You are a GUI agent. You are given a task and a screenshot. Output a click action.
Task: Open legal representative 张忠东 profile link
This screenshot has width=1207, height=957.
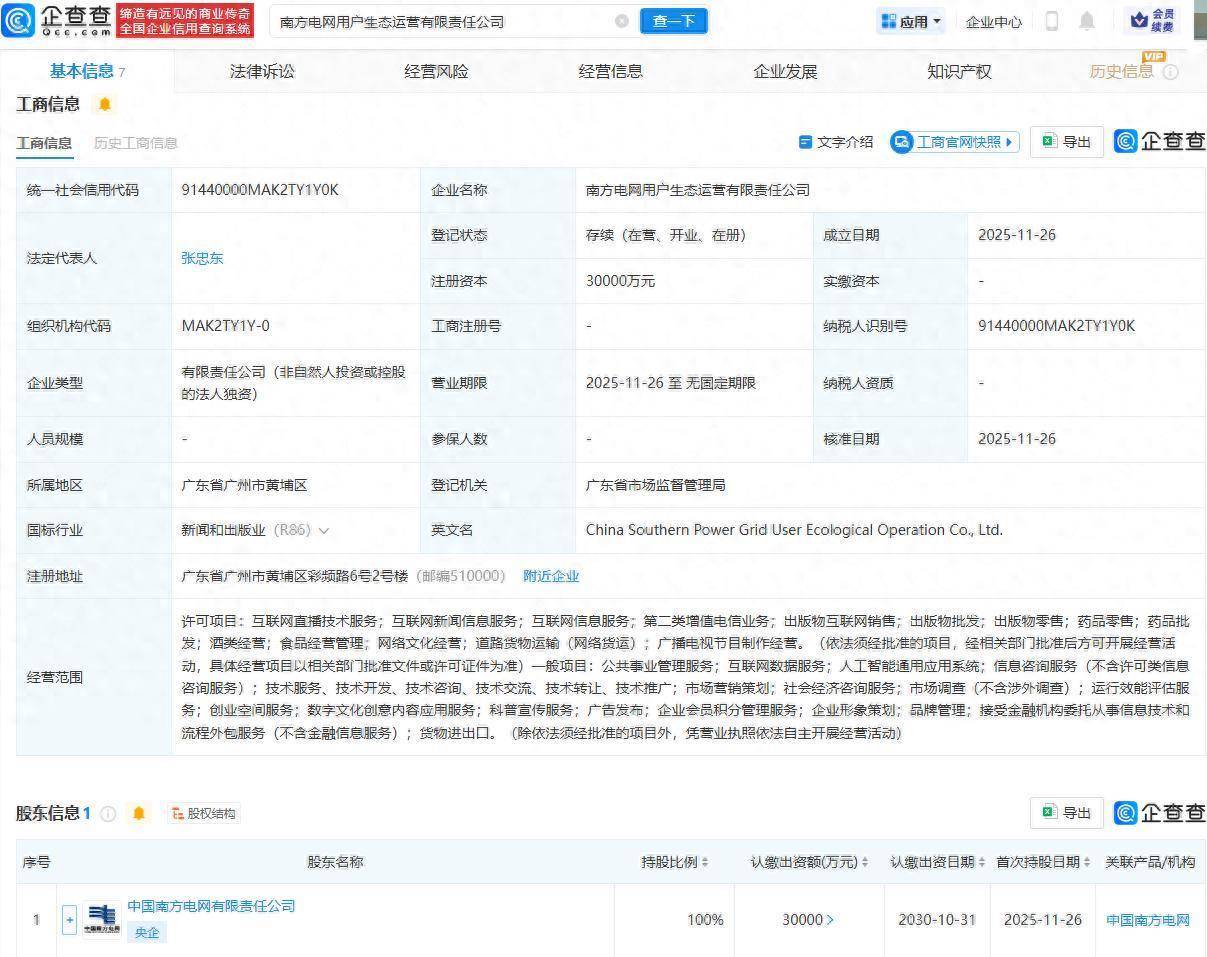202,257
